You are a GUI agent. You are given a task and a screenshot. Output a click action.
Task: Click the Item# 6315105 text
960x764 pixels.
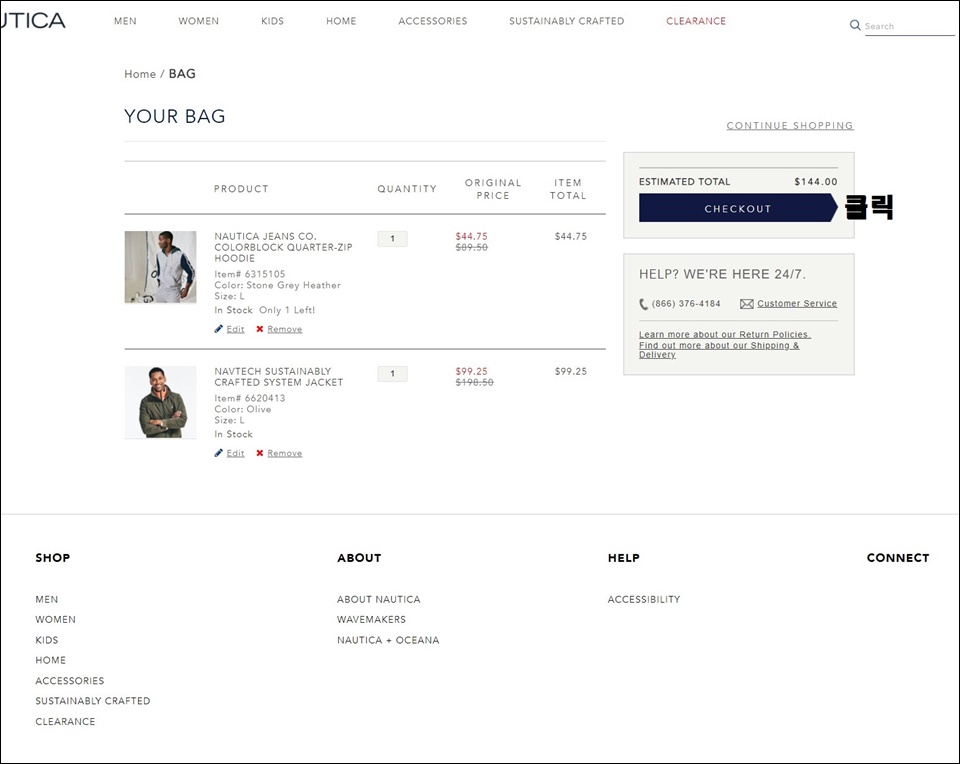(x=250, y=274)
